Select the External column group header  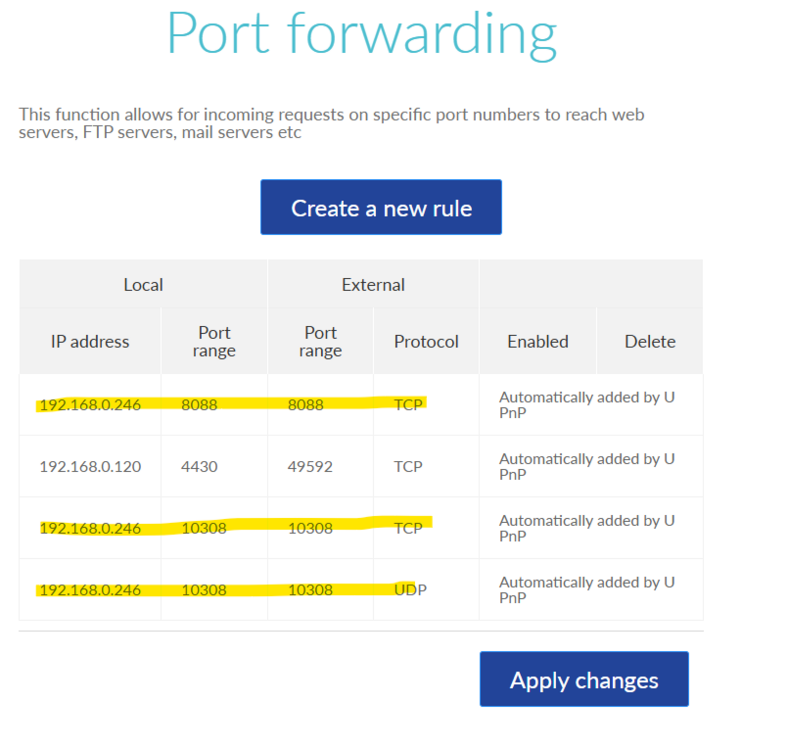(x=373, y=285)
